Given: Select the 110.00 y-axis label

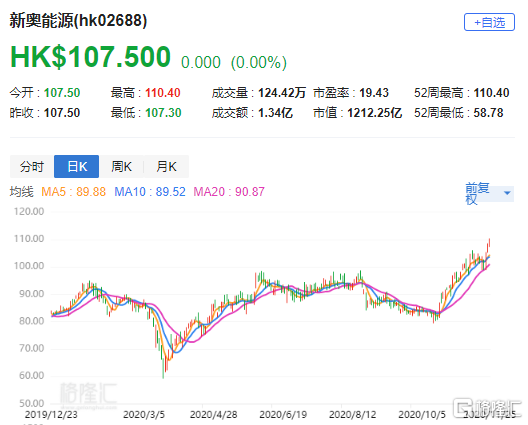Looking at the screenshot, I should point(29,239).
